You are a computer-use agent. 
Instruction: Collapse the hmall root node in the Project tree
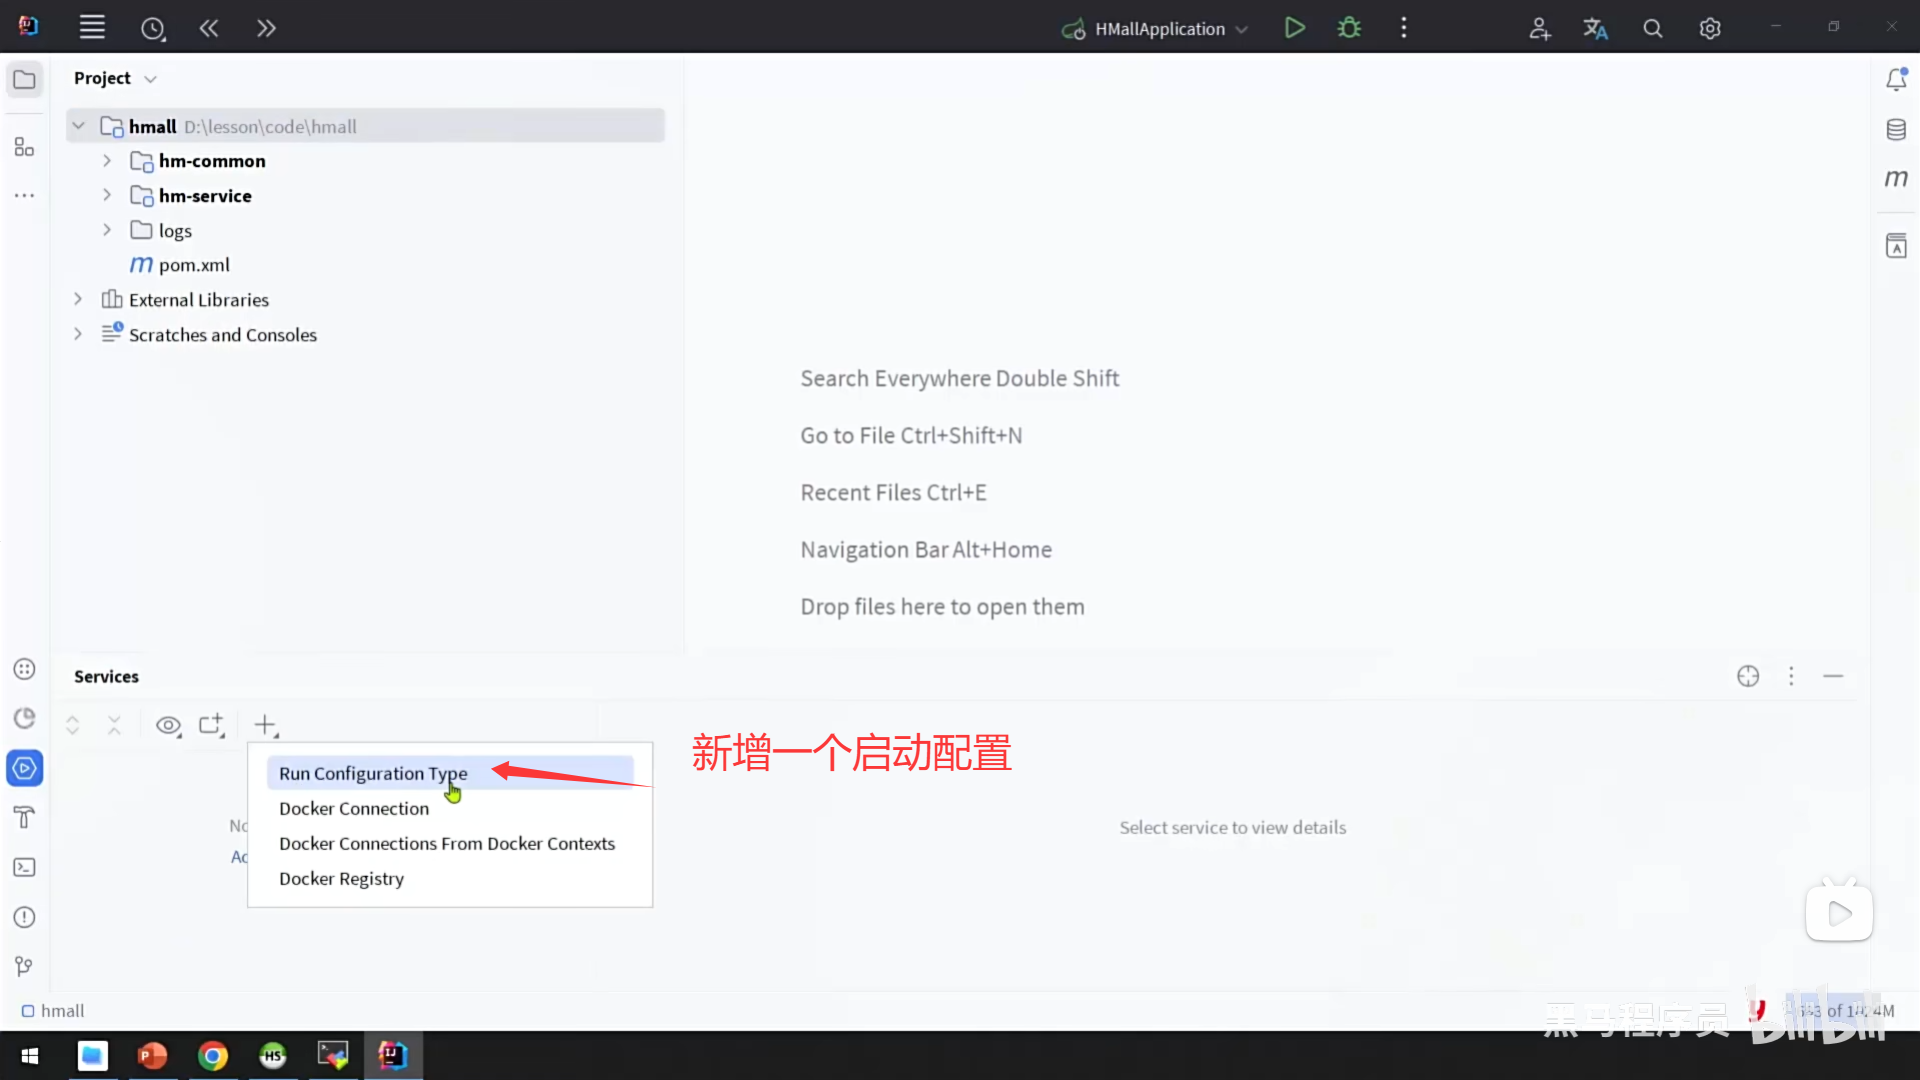coord(78,125)
